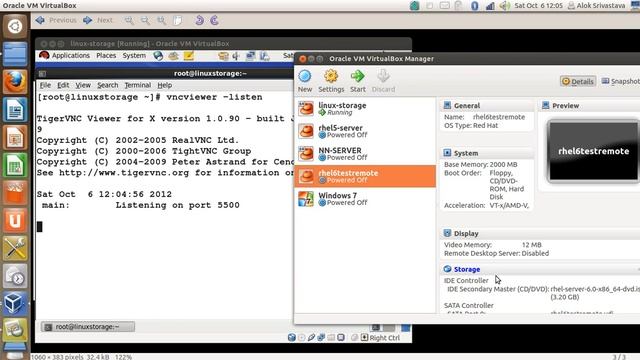Open the terminal File menu
Image resolution: width=640 pixels, height=360 pixels.
coord(45,85)
